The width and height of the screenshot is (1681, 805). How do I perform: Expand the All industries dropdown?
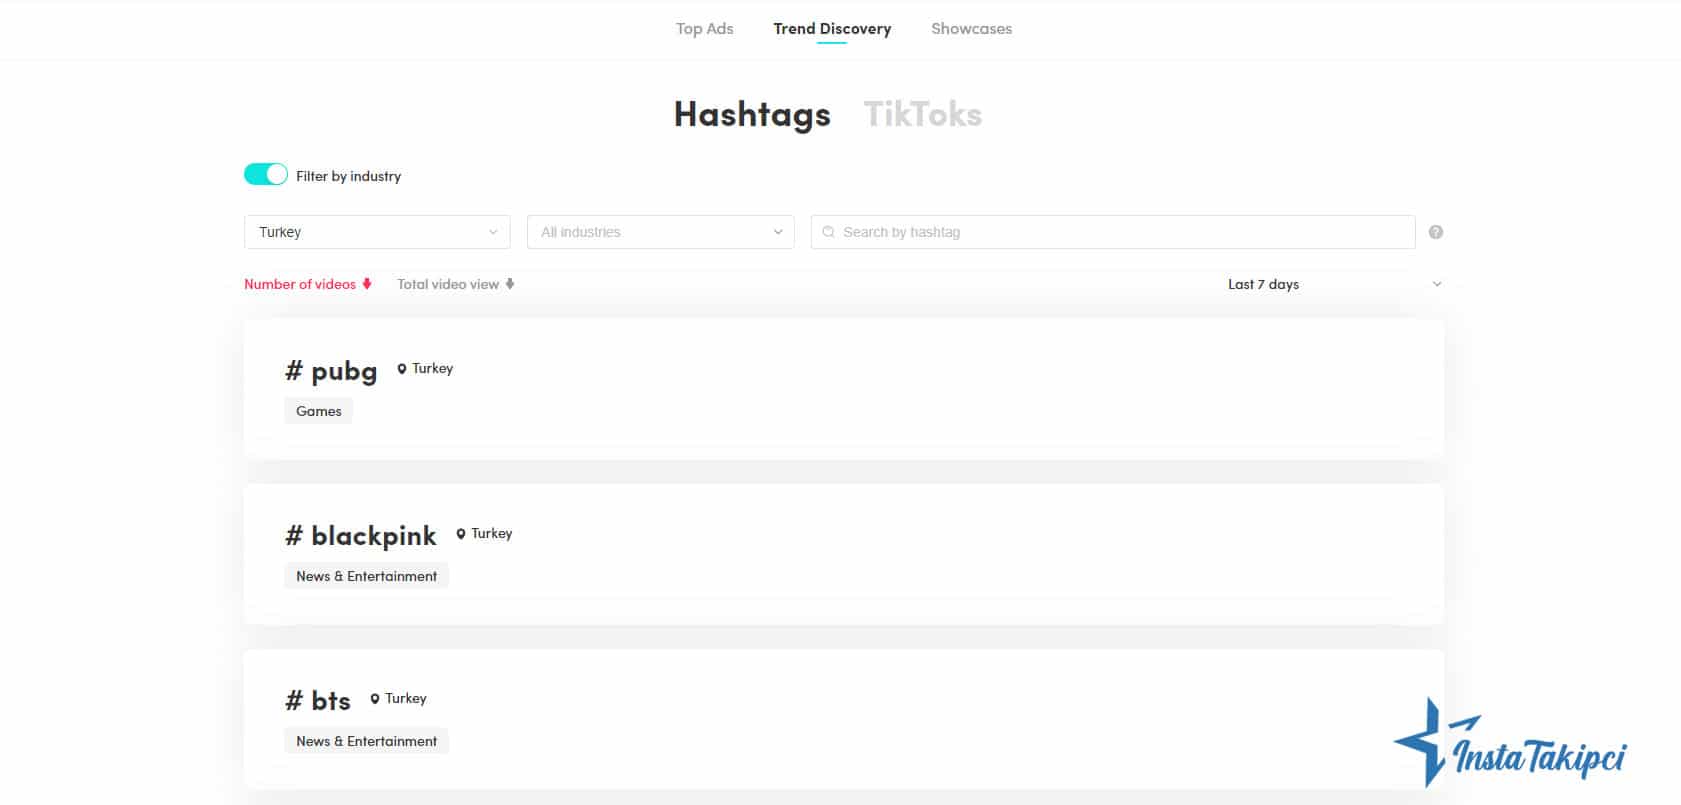(x=661, y=232)
